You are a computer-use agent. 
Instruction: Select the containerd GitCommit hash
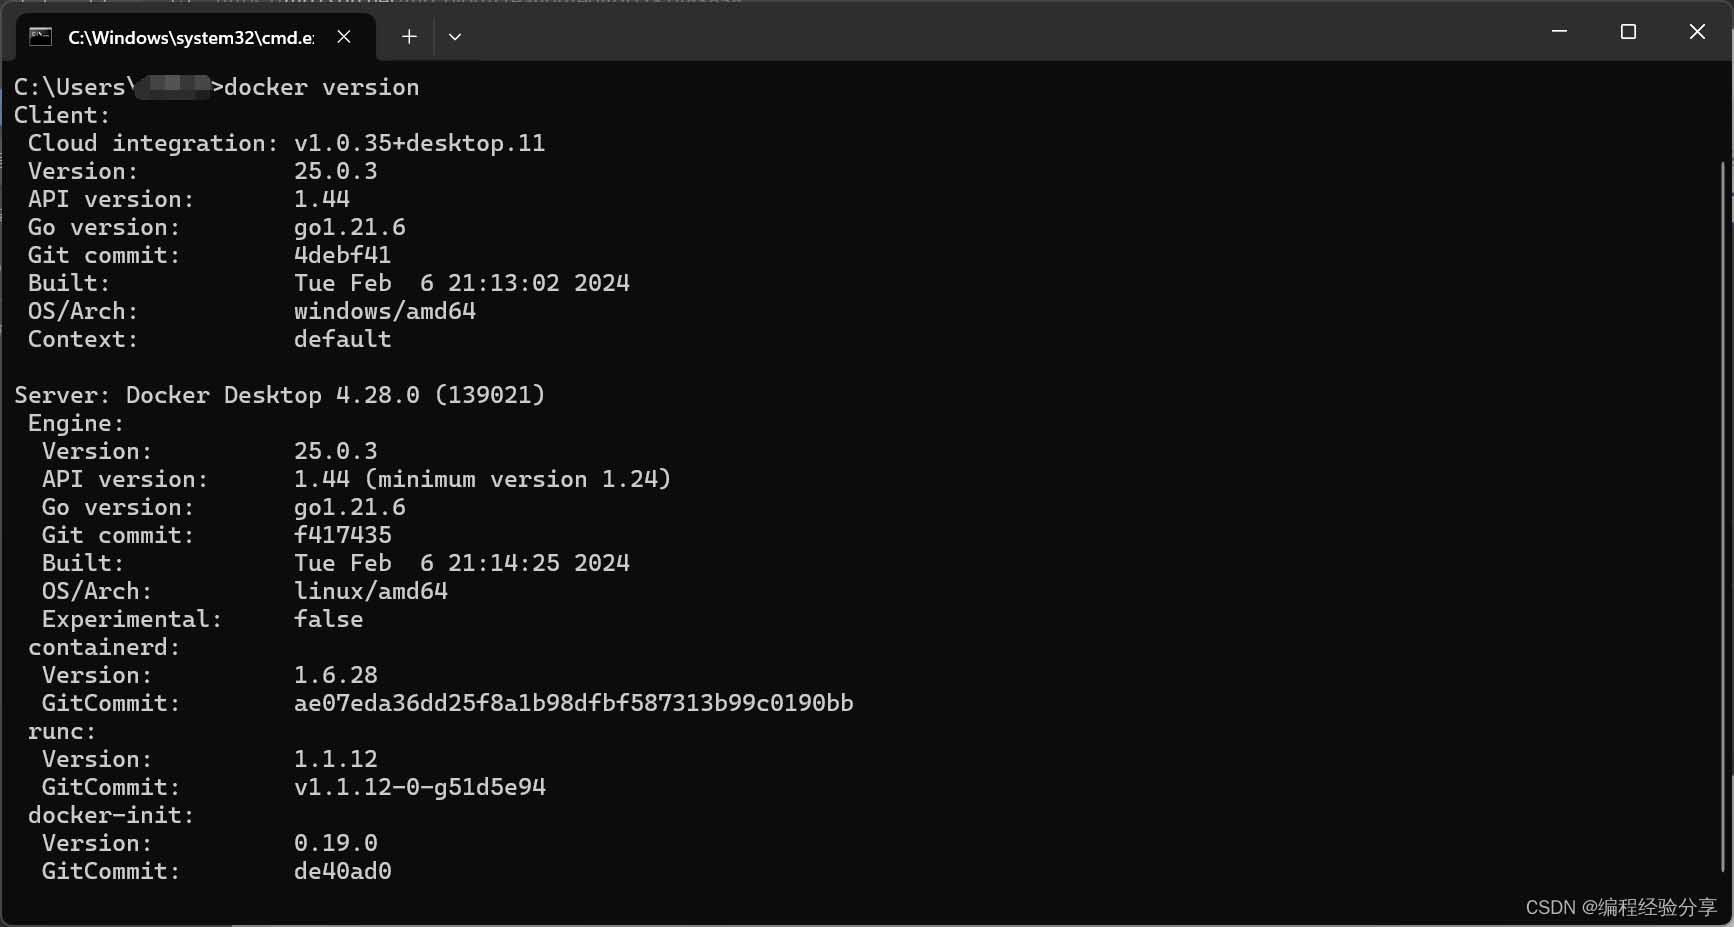click(x=574, y=703)
